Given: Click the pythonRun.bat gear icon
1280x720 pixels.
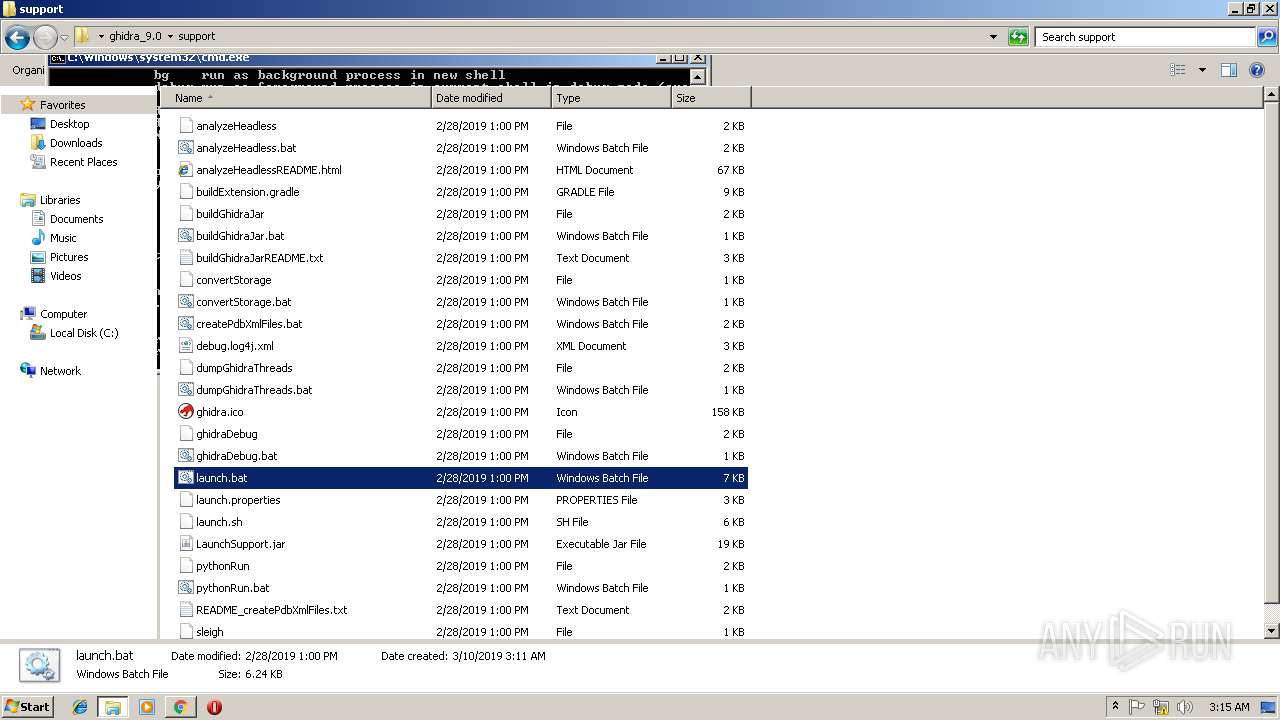Looking at the screenshot, I should click(185, 588).
